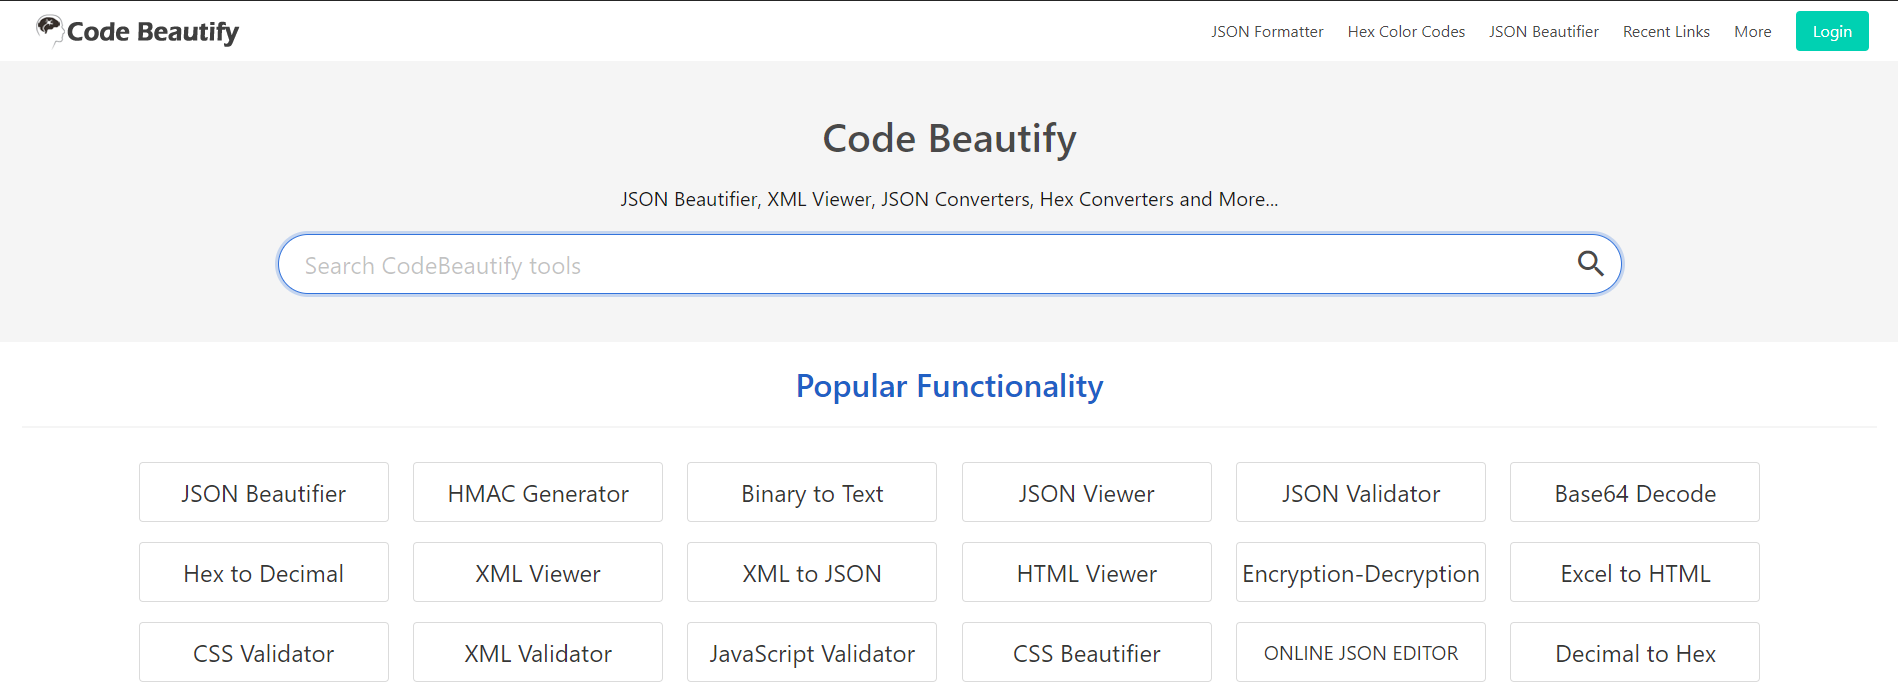
Task: Click the large Code Beautify page title
Action: click(949, 139)
